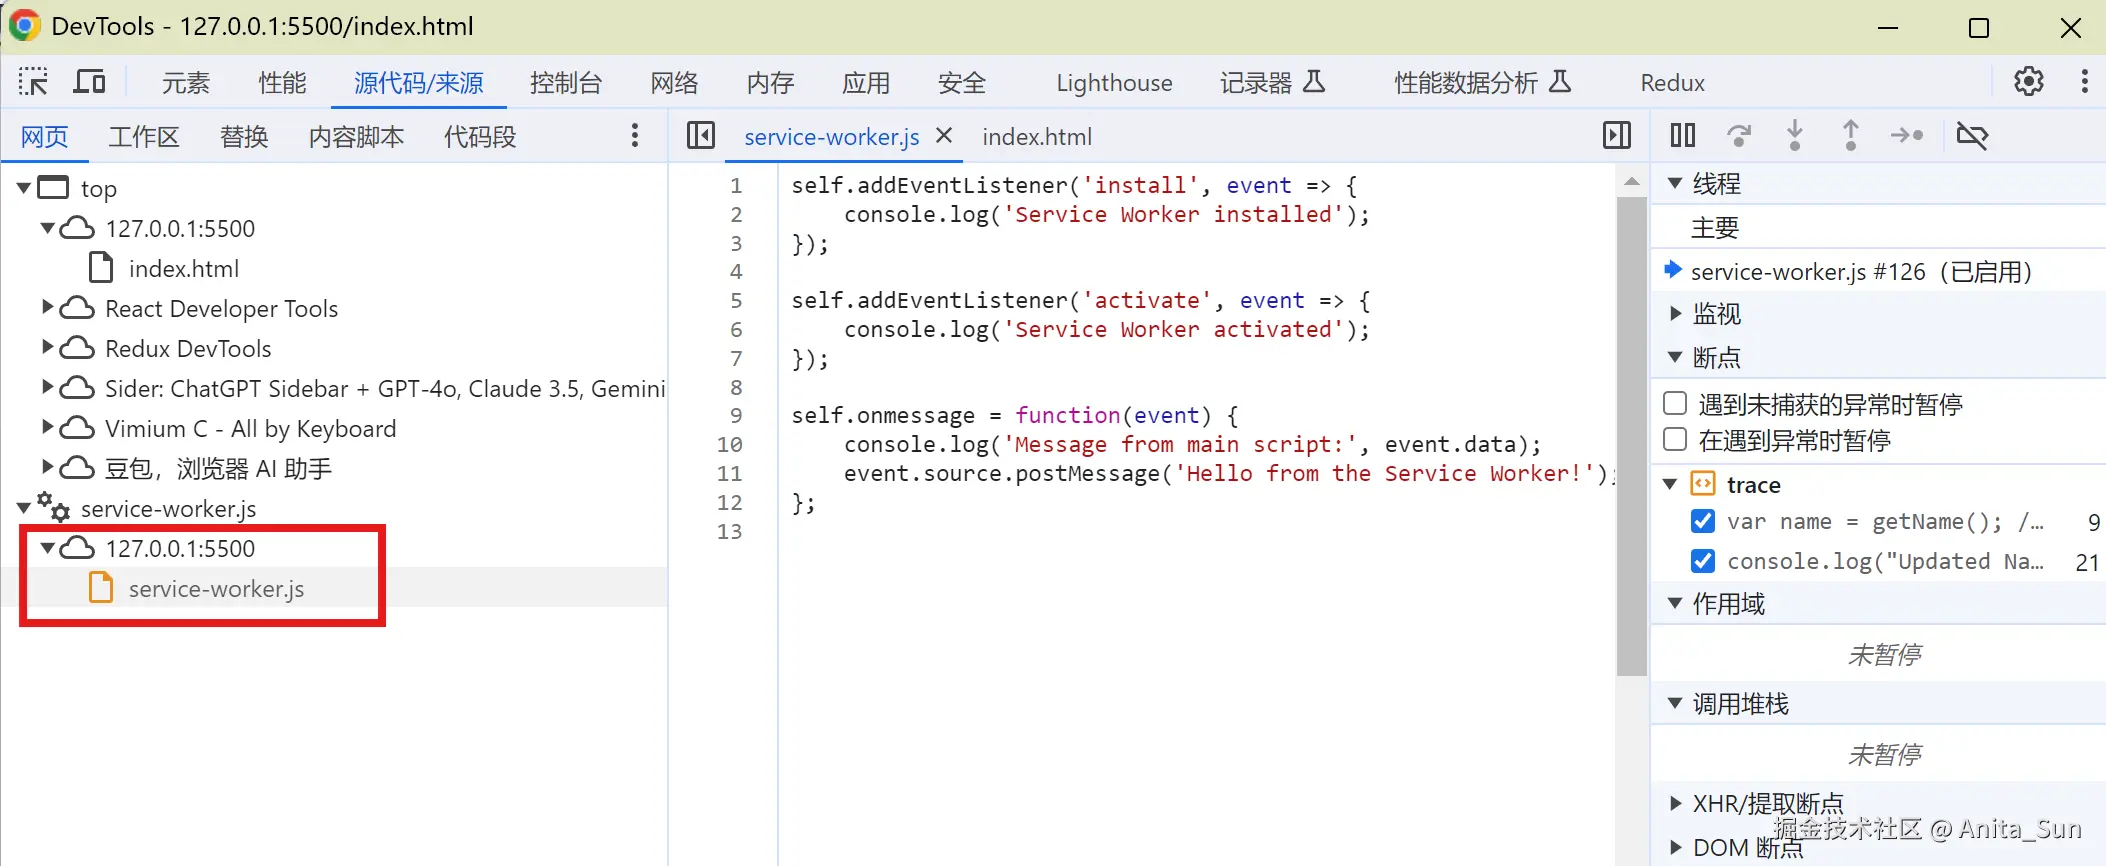Click the index.html file icon in tree
The height and width of the screenshot is (866, 2106).
(x=101, y=268)
